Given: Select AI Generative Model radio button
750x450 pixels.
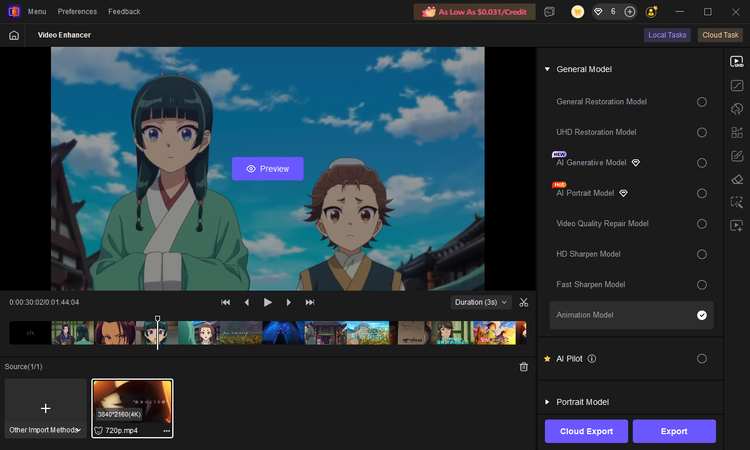Looking at the screenshot, I should tap(701, 163).
